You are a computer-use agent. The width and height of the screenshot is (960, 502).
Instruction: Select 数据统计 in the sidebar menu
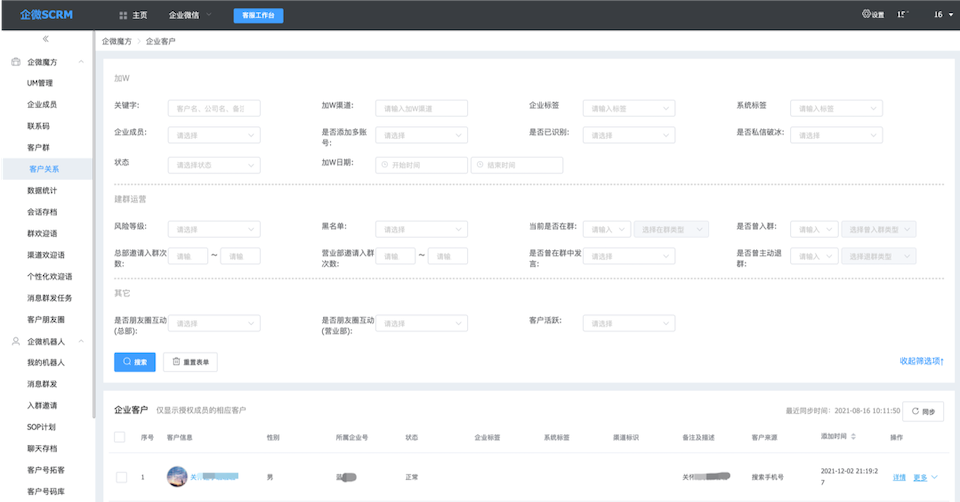(42, 190)
